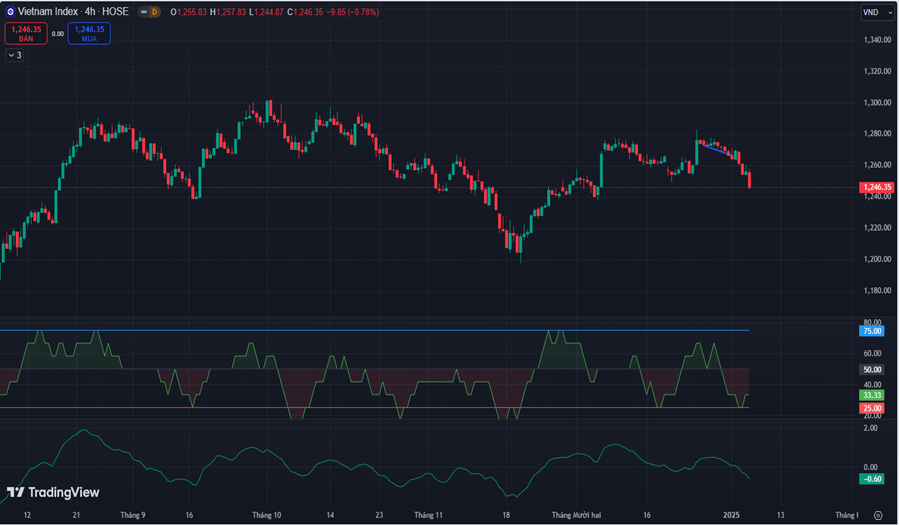Click the orange D data status badge
This screenshot has width=899, height=525.
[x=154, y=12]
